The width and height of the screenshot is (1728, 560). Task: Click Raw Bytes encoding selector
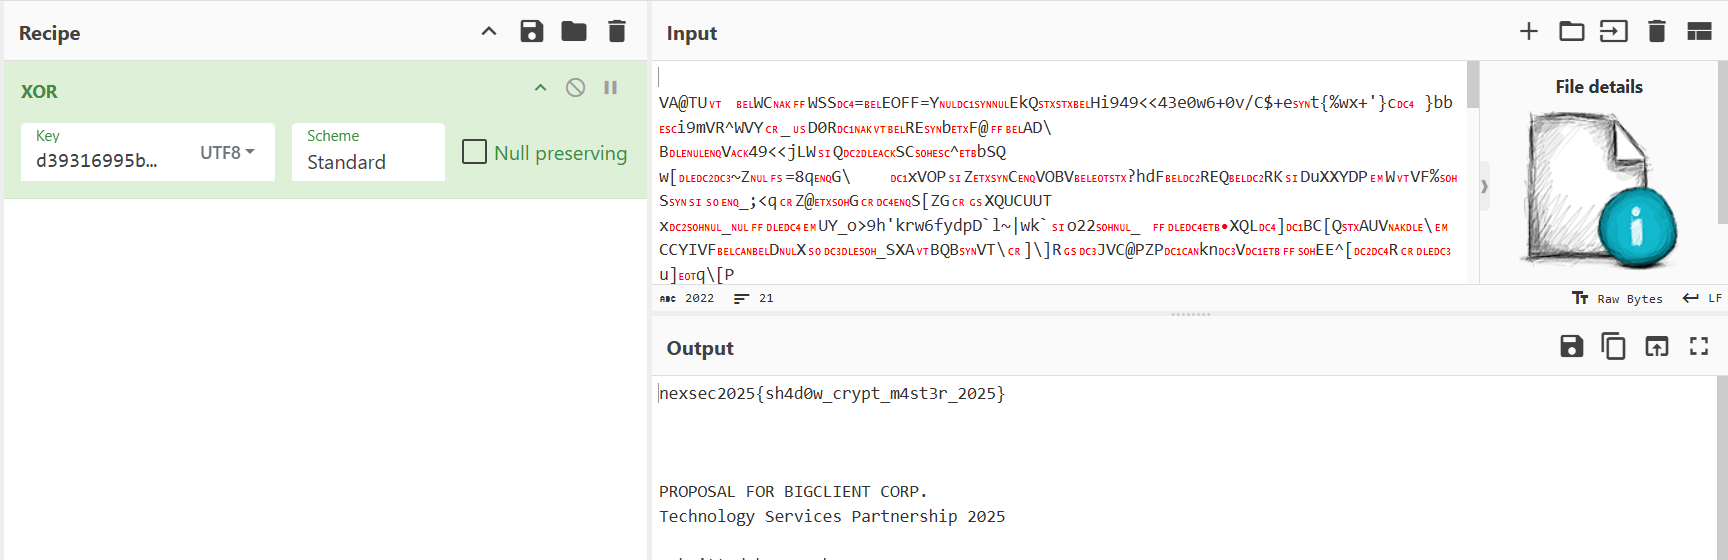click(x=1618, y=299)
